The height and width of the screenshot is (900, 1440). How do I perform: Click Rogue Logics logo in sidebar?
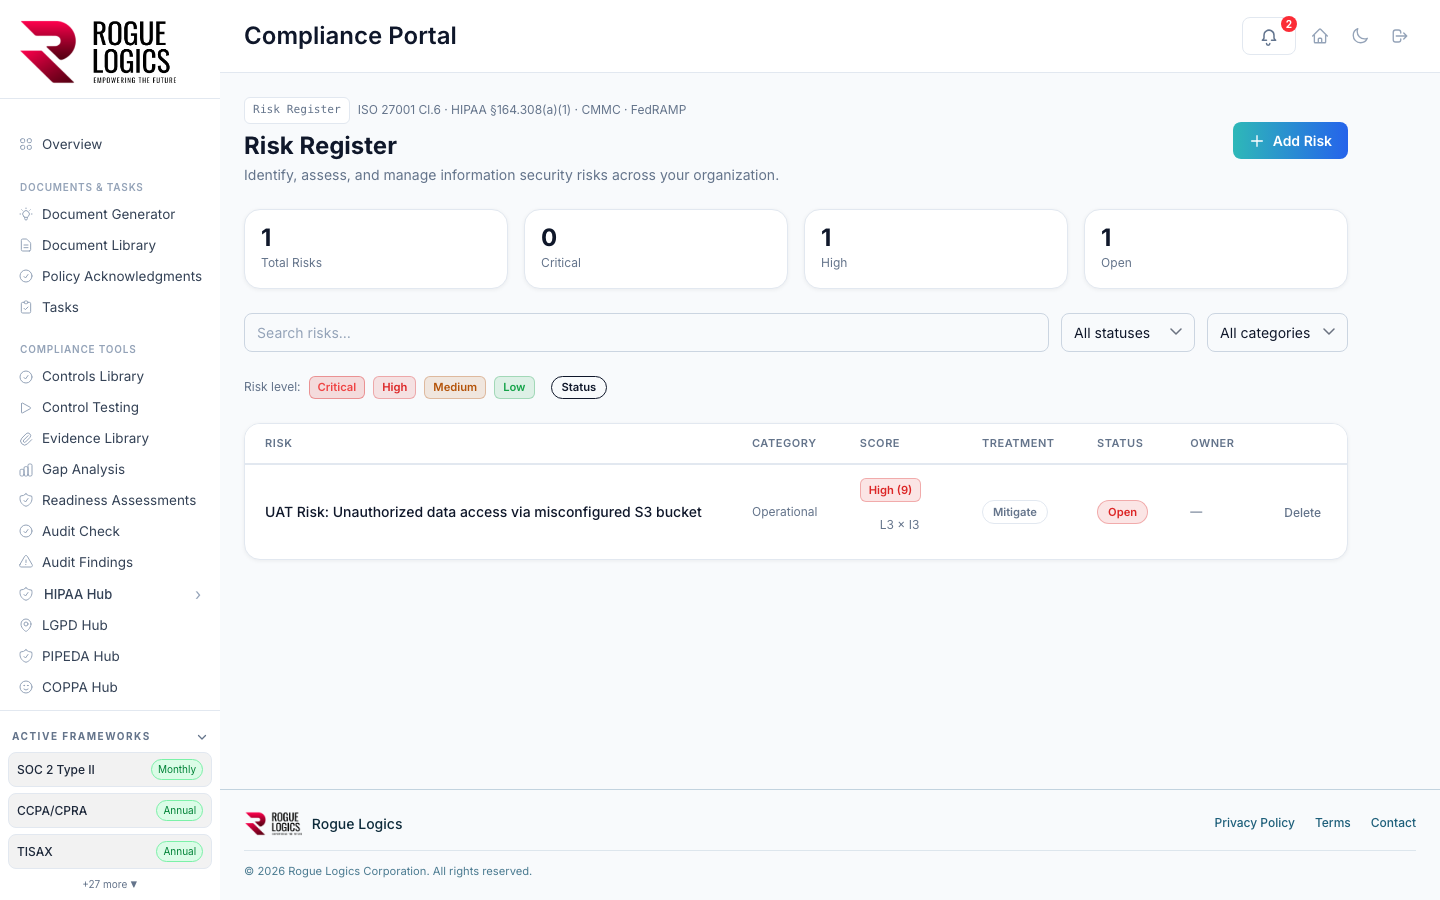[98, 52]
